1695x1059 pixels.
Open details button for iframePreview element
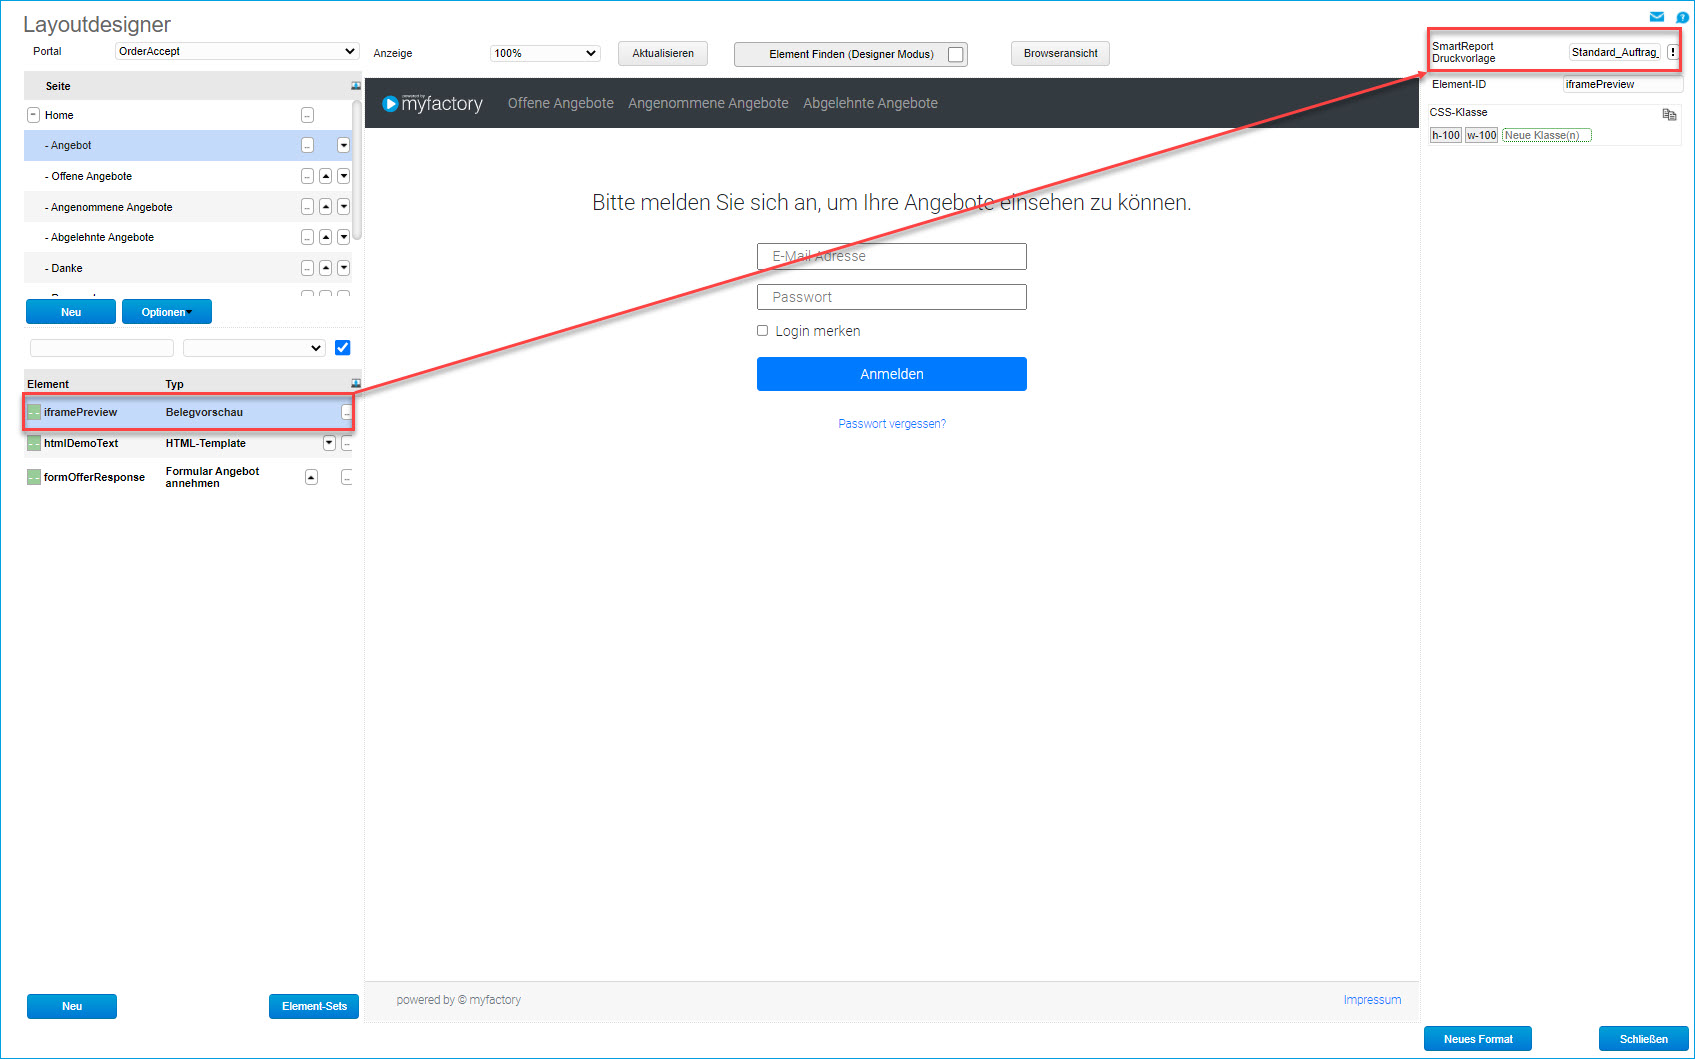click(x=346, y=412)
